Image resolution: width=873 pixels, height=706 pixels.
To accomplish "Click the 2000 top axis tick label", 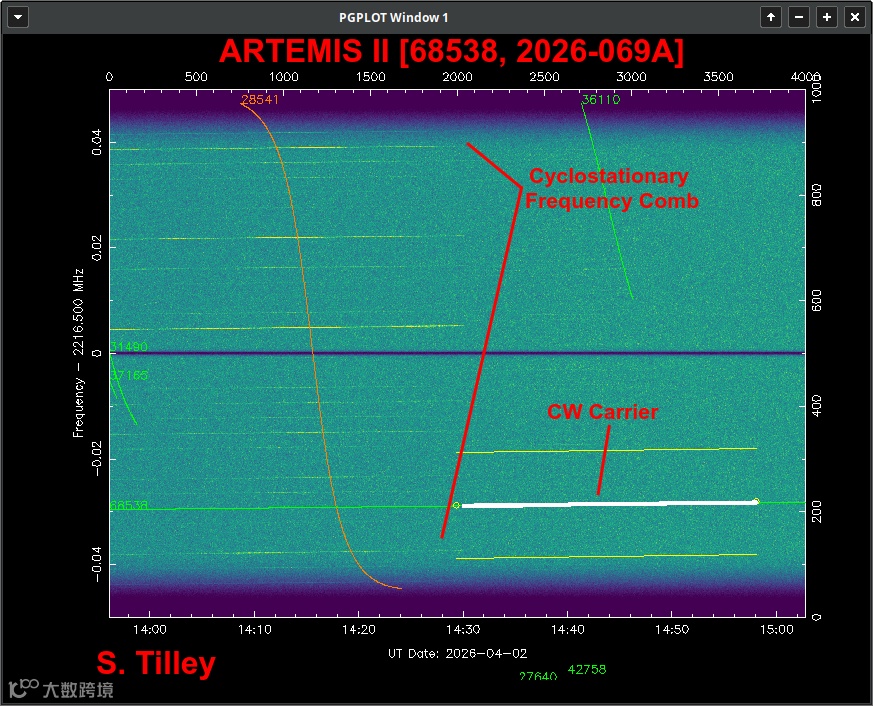I will (457, 77).
